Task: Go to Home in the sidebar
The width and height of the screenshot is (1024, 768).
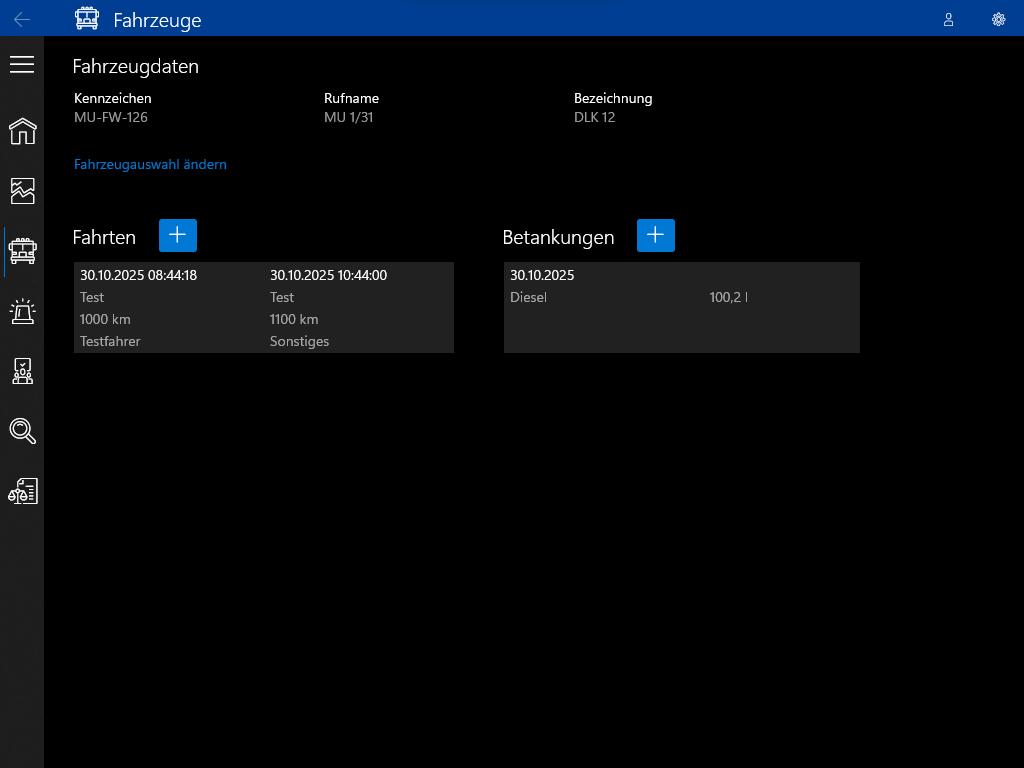Action: (22, 131)
